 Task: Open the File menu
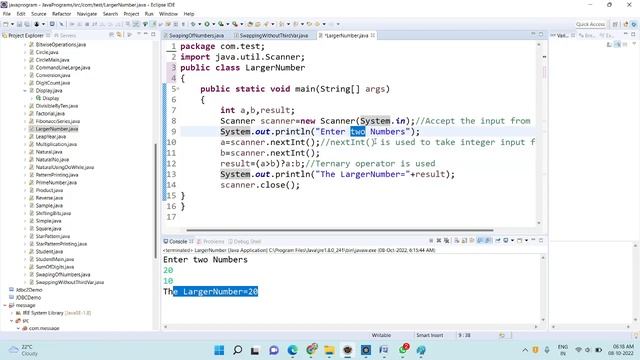7,14
